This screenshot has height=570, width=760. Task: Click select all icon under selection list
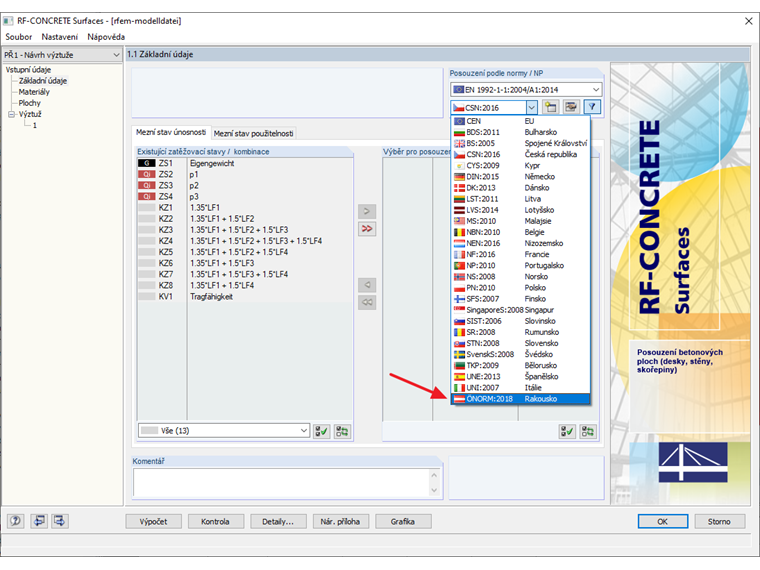[x=567, y=431]
